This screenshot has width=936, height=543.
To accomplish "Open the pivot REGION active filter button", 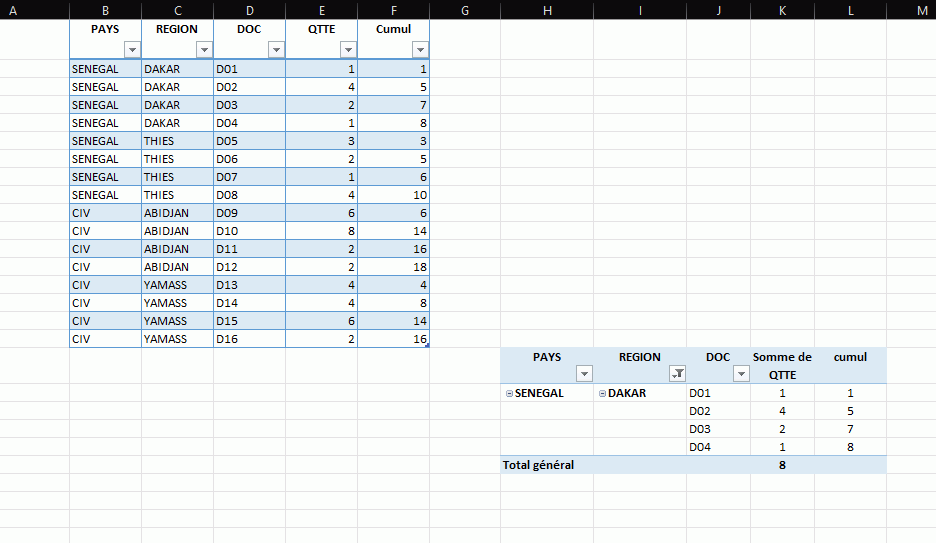I will click(x=678, y=374).
